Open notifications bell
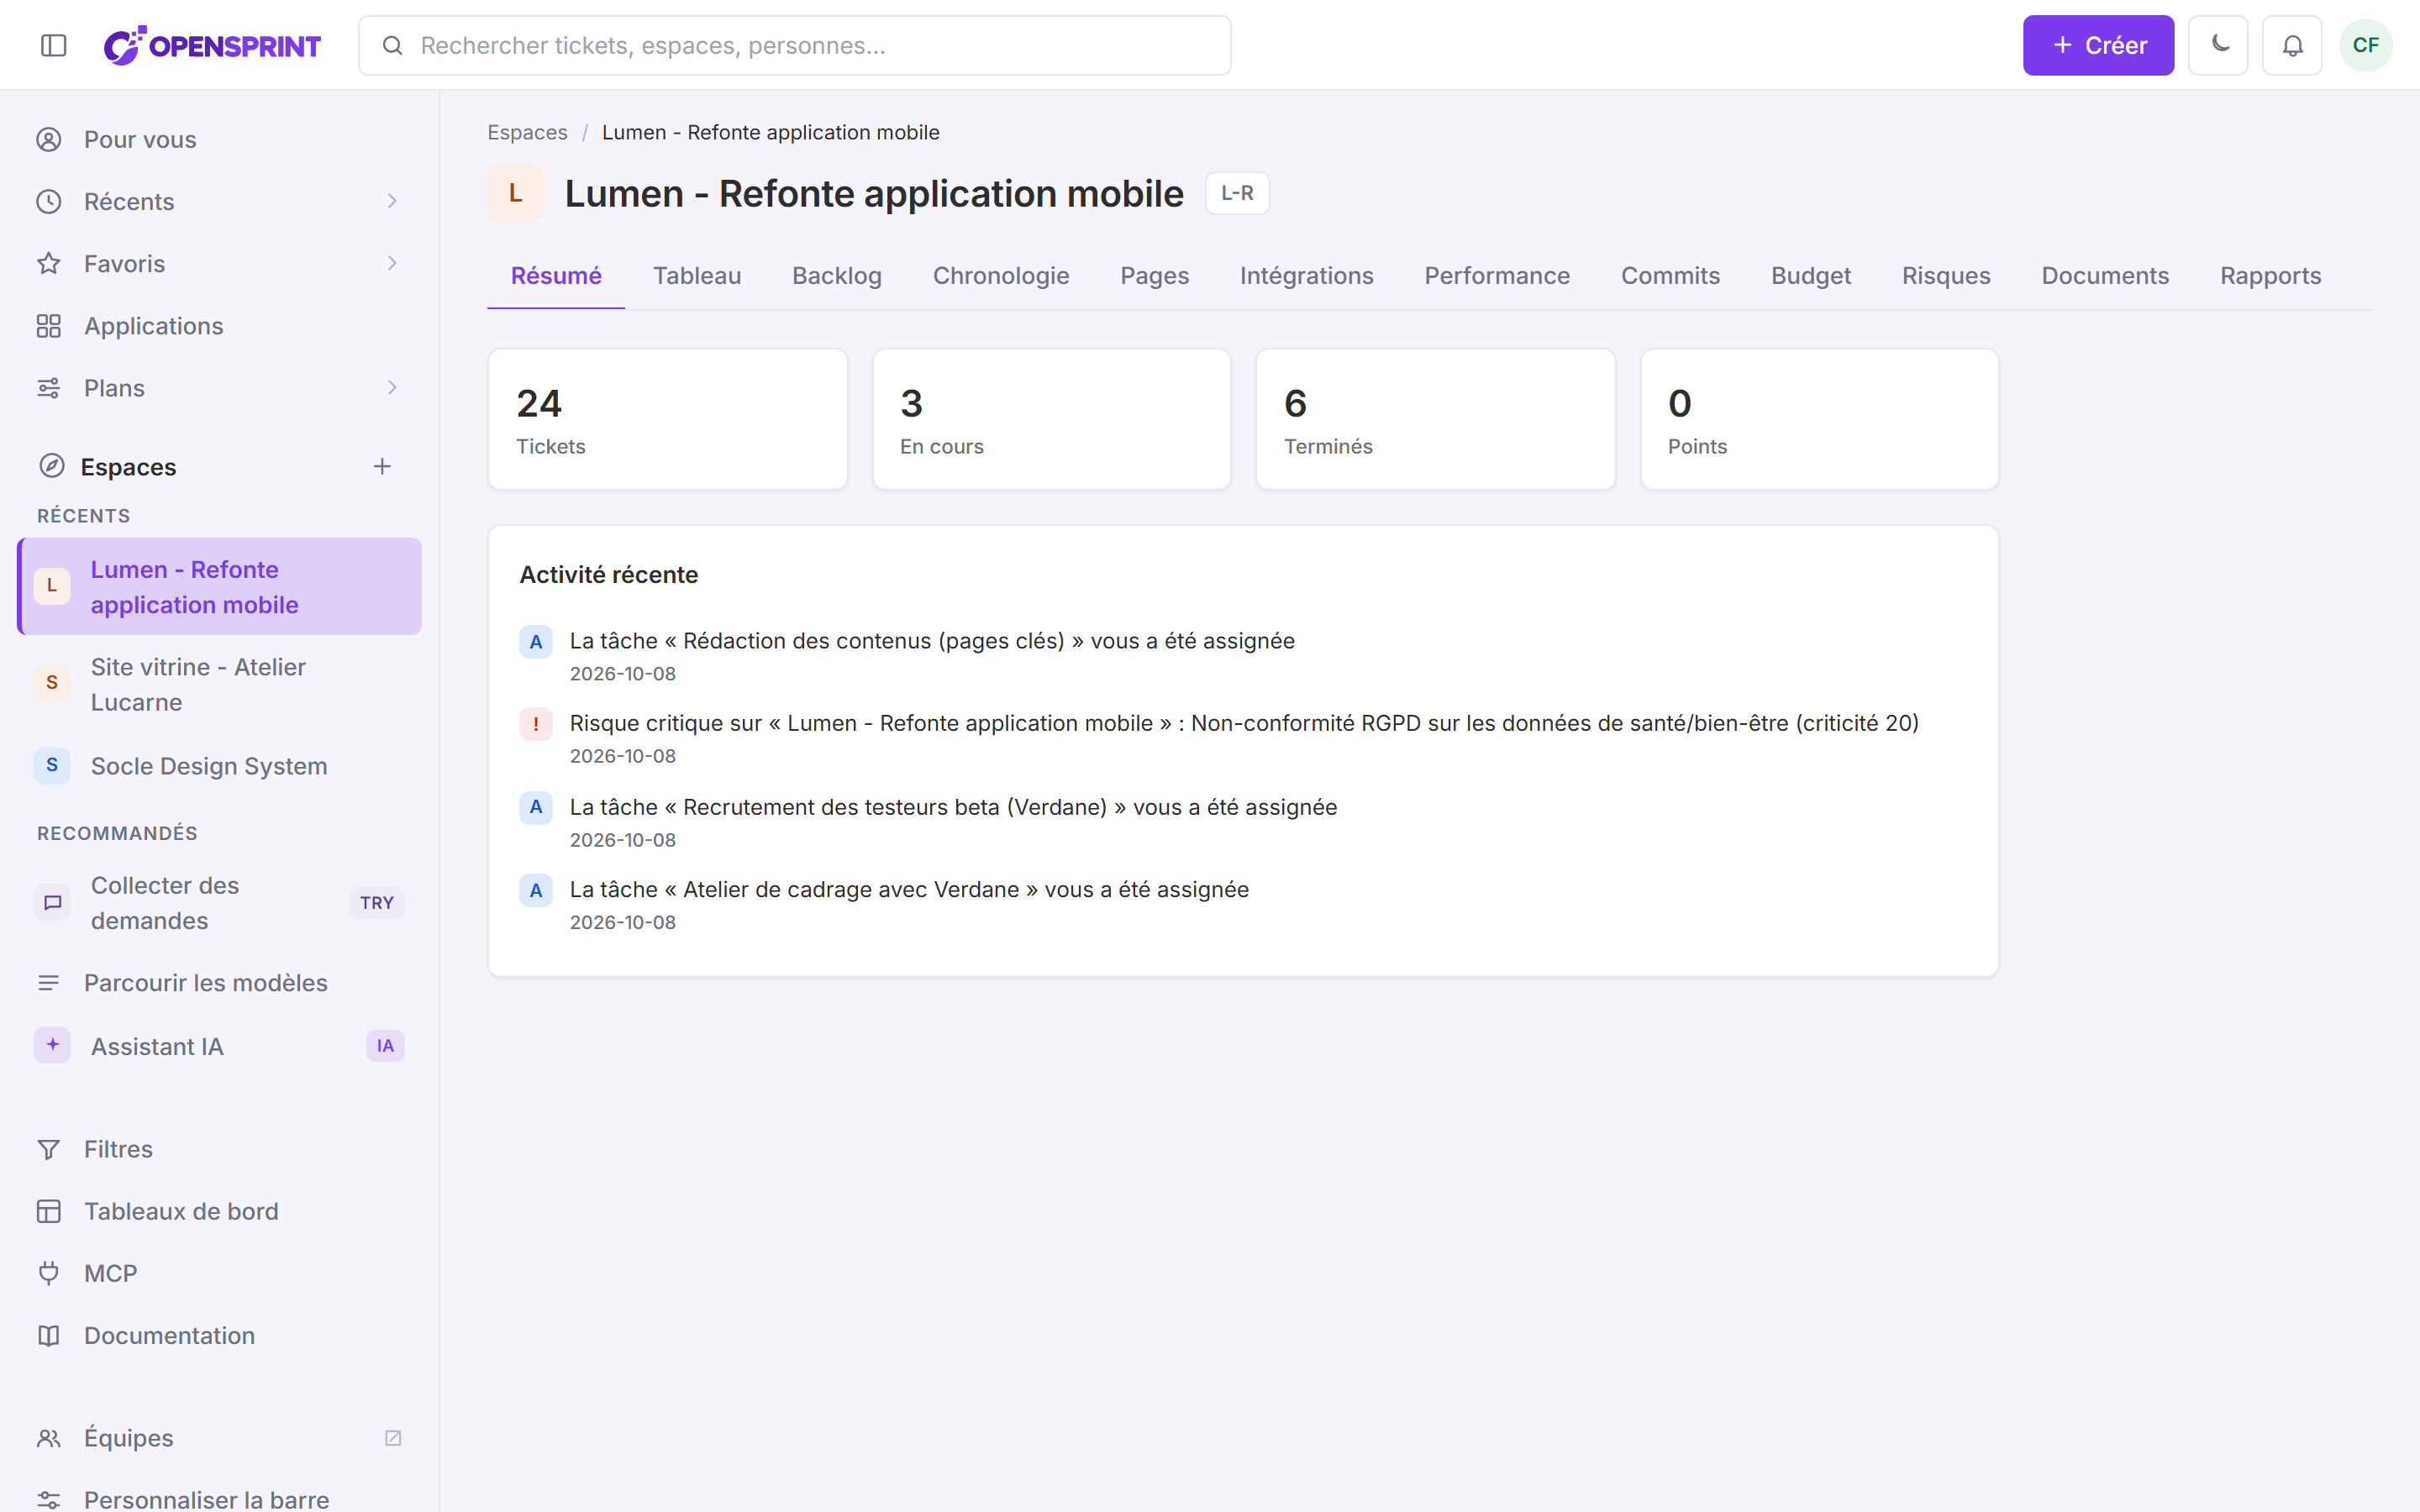 click(2292, 45)
